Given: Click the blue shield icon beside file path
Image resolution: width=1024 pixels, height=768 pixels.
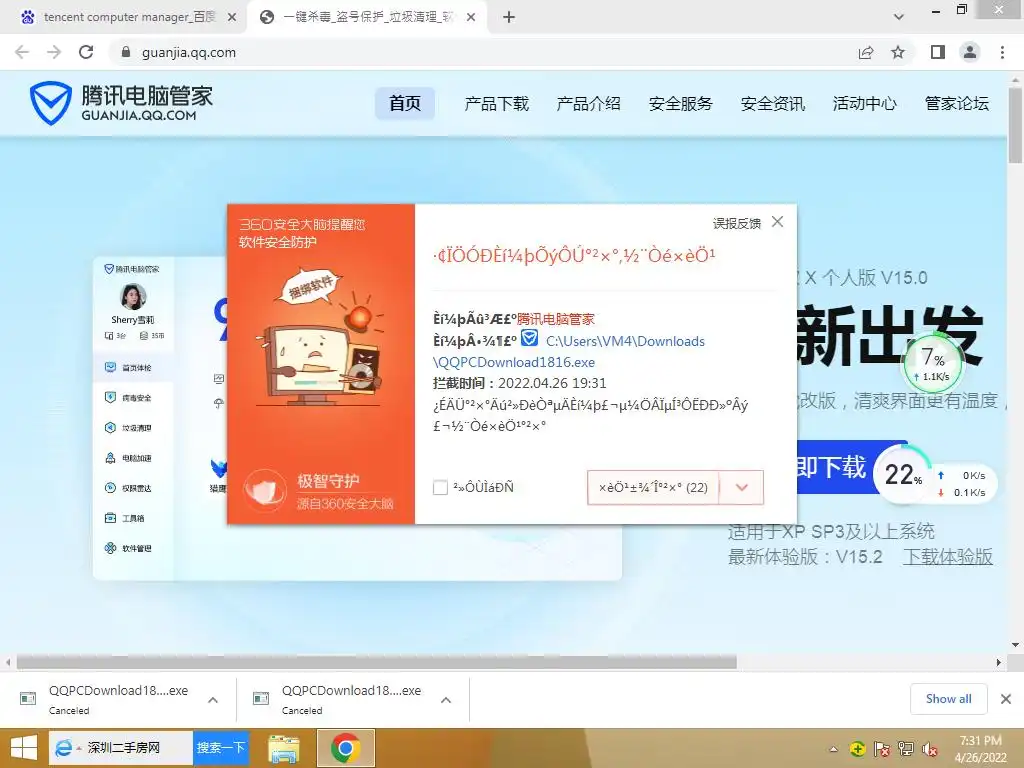Looking at the screenshot, I should (x=529, y=338).
